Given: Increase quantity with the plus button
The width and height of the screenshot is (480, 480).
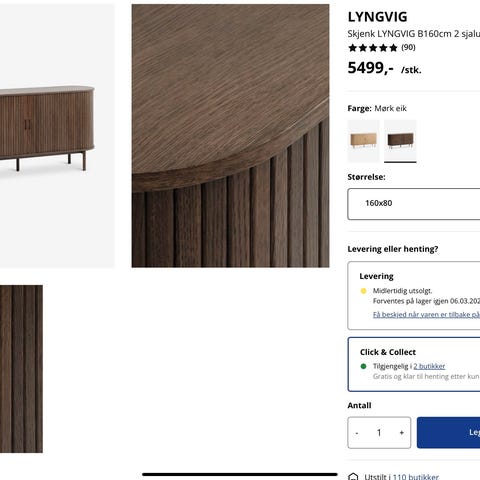Looking at the screenshot, I should [402, 433].
